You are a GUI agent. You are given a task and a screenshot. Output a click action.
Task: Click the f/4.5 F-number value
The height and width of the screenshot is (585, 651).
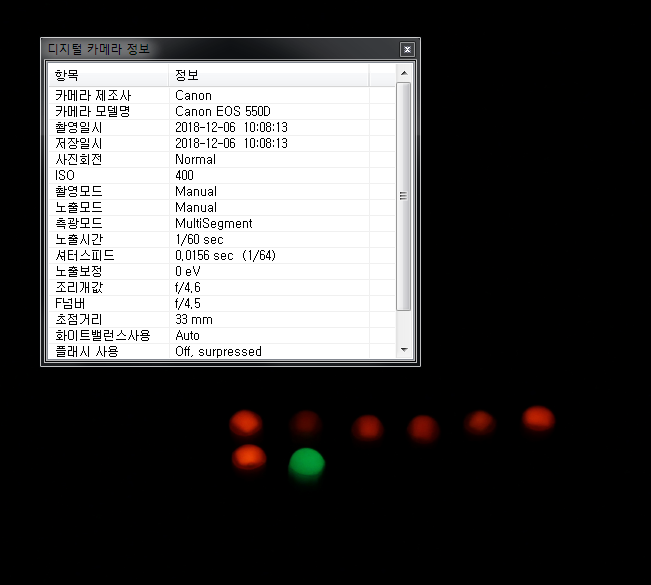coord(188,304)
